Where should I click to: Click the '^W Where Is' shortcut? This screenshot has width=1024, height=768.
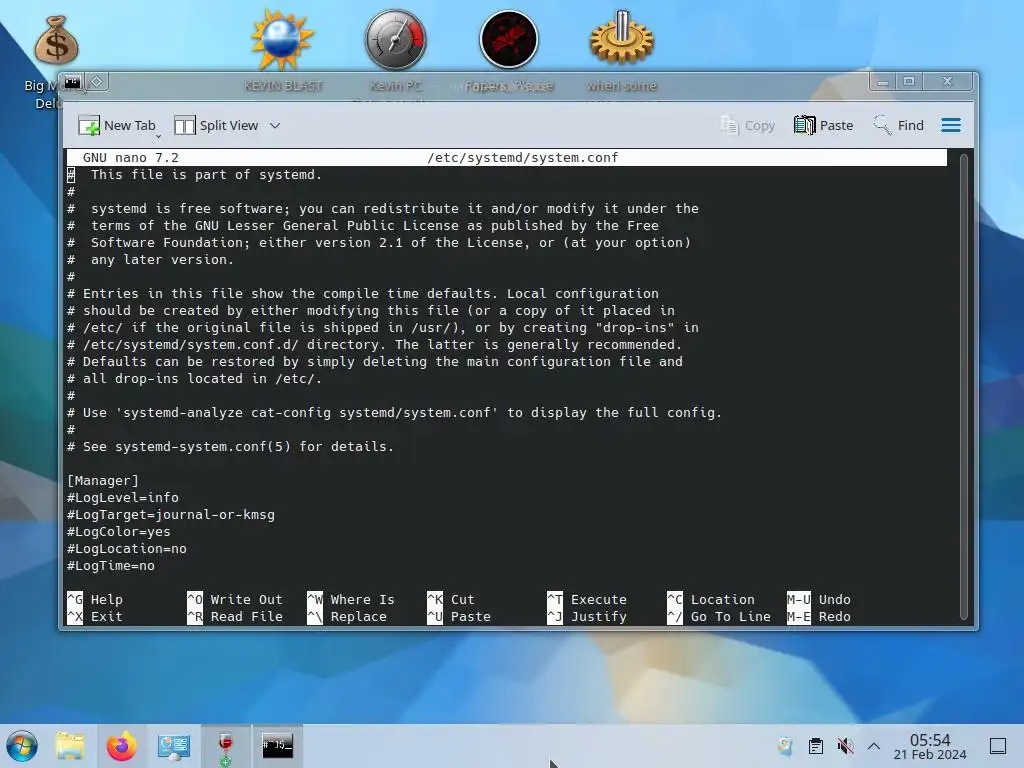click(351, 600)
